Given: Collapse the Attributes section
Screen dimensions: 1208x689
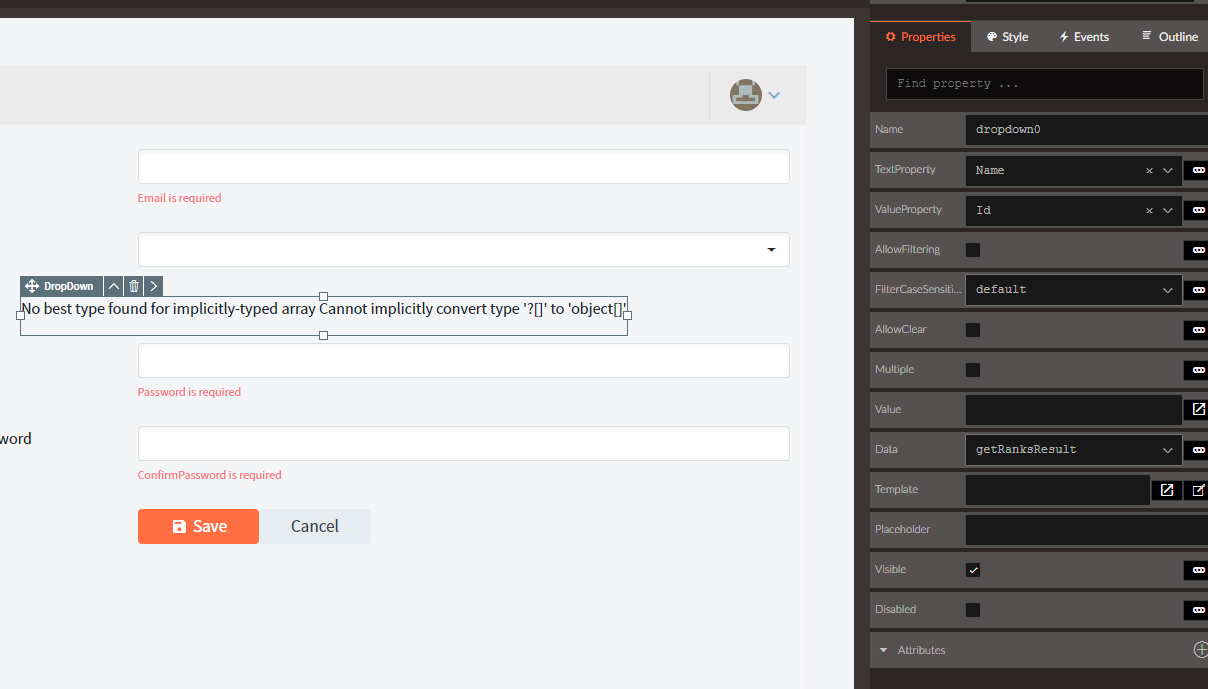Looking at the screenshot, I should (883, 650).
